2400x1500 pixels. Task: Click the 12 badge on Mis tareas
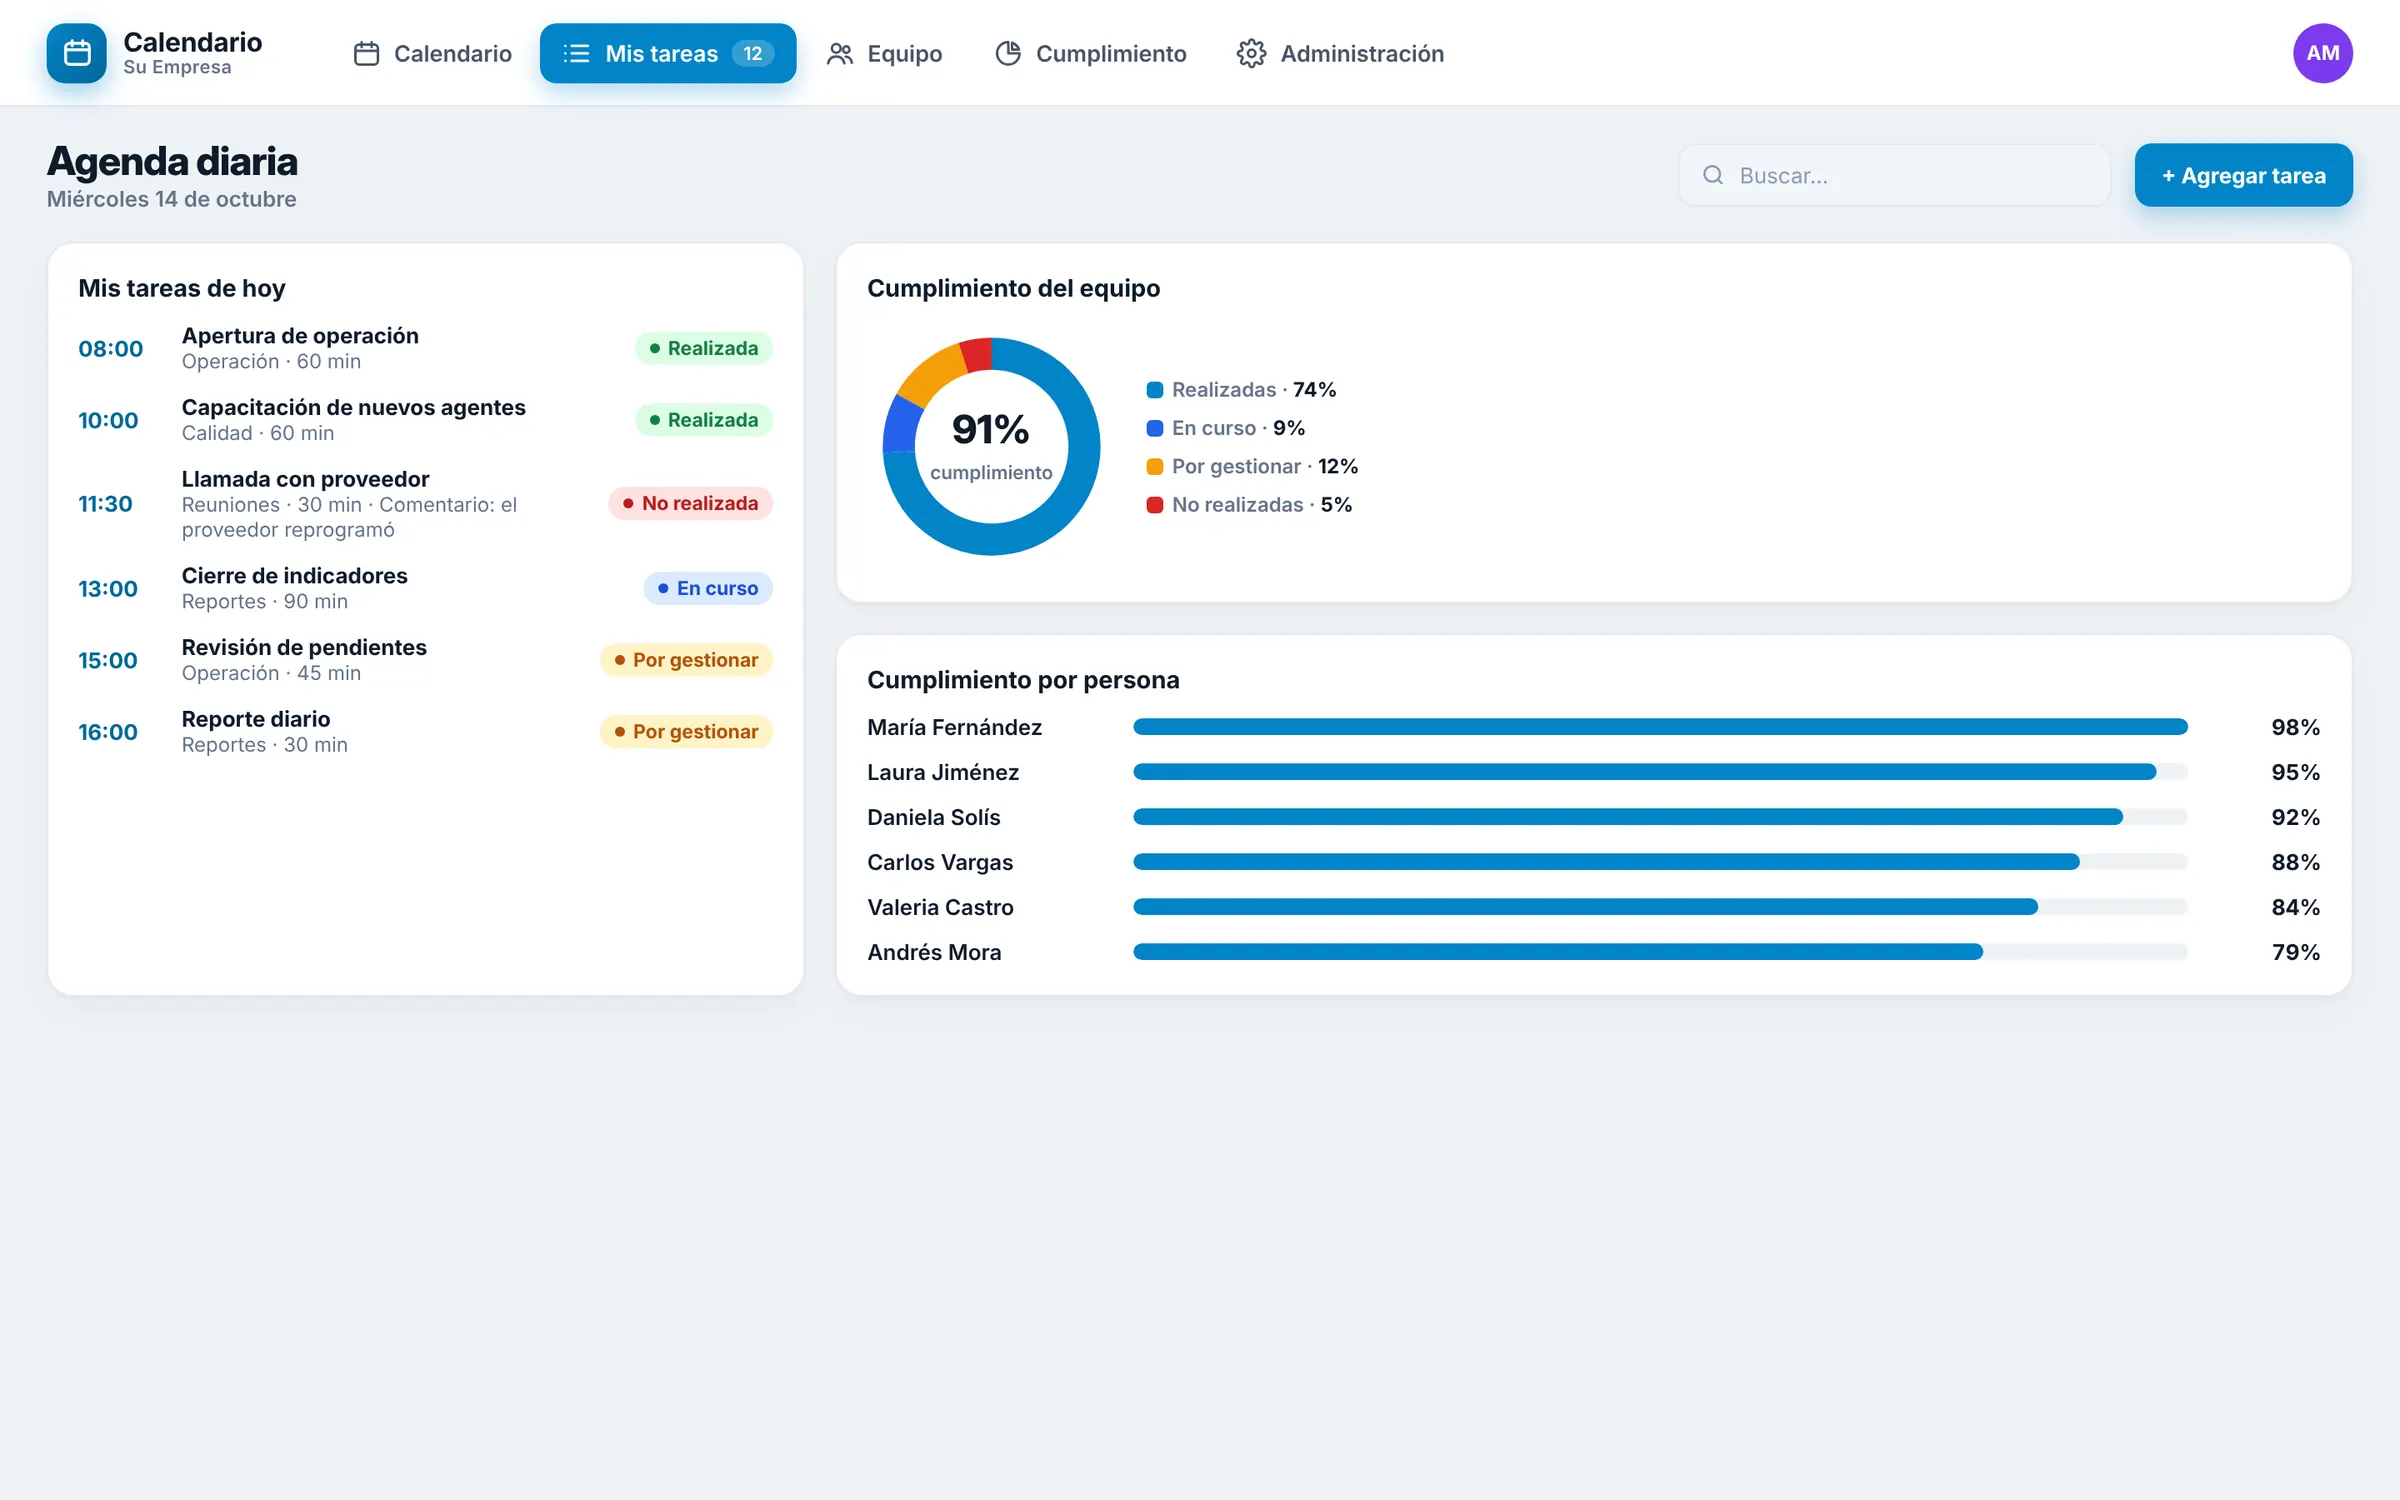pyautogui.click(x=753, y=53)
